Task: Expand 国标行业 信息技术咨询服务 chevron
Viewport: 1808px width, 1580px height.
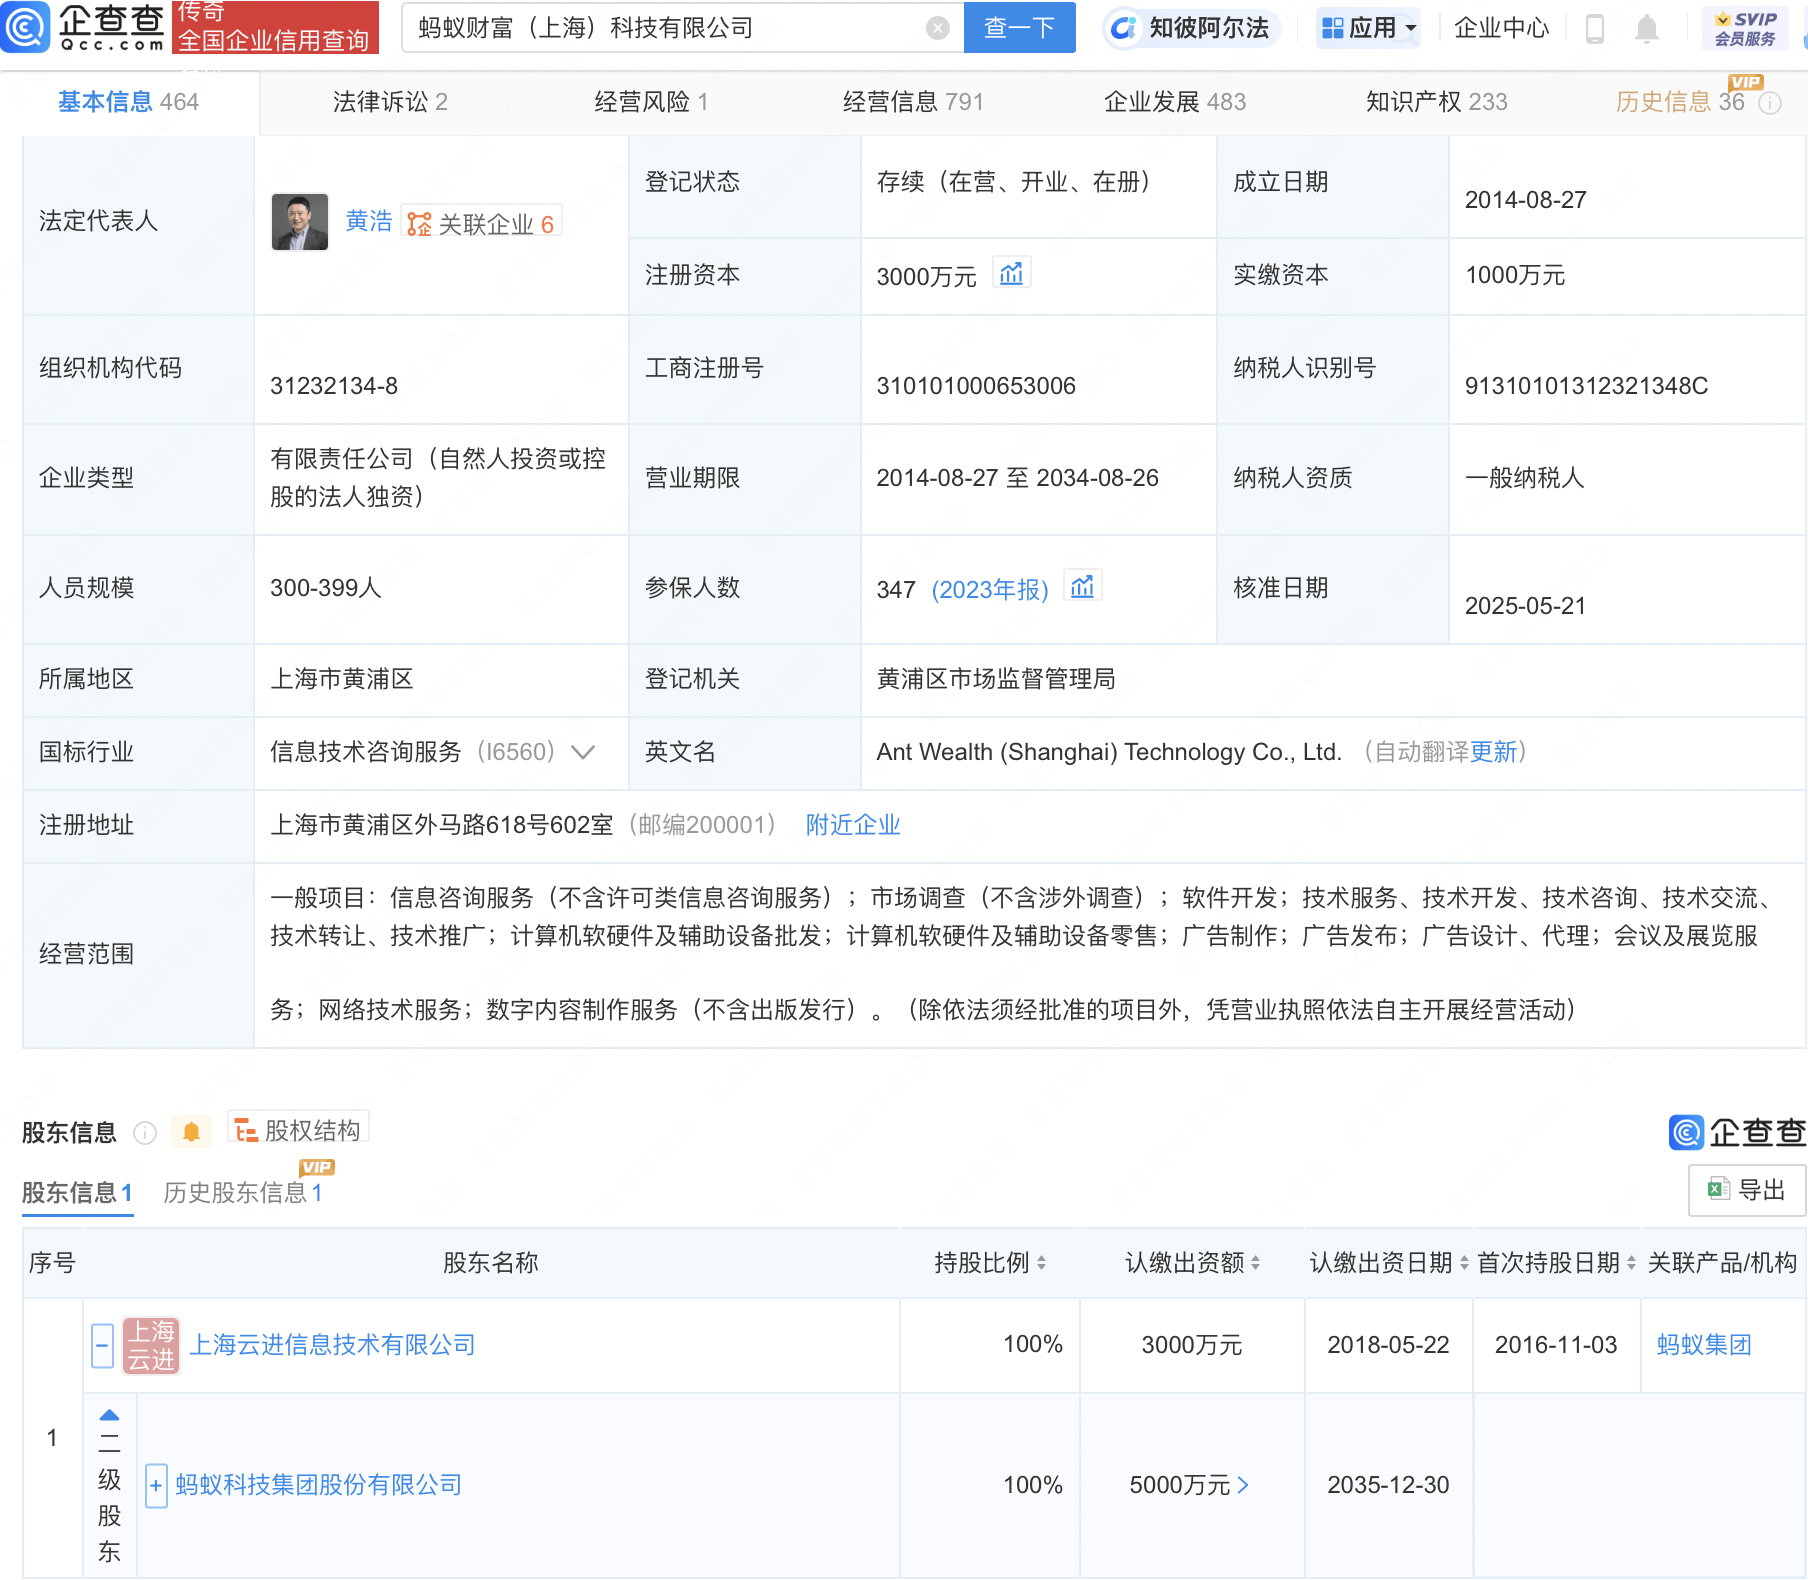Action: point(583,752)
